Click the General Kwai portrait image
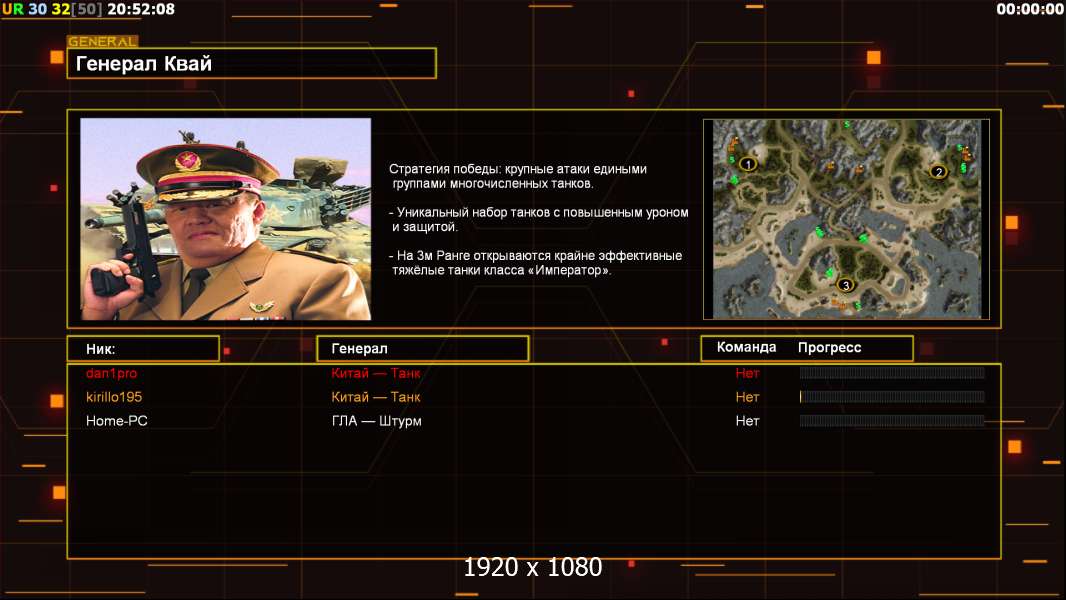 click(226, 219)
